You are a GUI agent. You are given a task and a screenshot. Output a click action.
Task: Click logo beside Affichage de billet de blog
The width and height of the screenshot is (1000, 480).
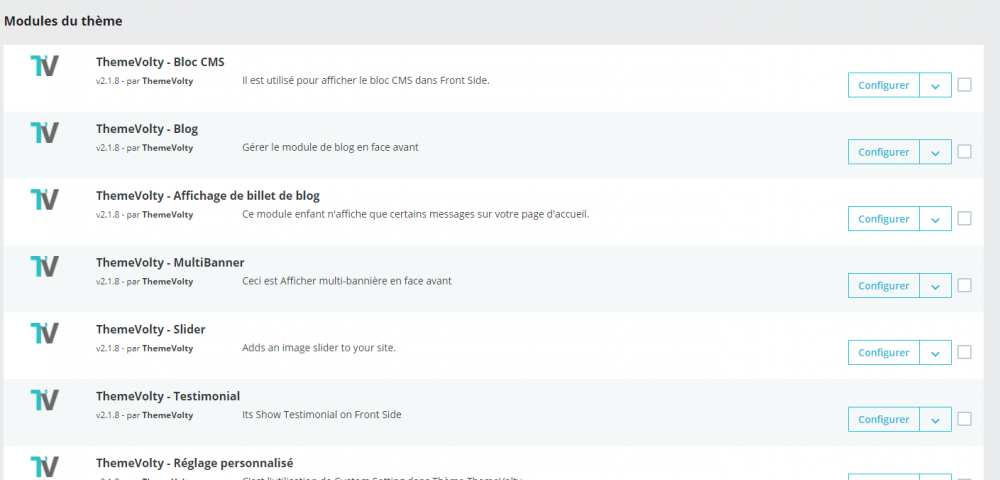45,200
